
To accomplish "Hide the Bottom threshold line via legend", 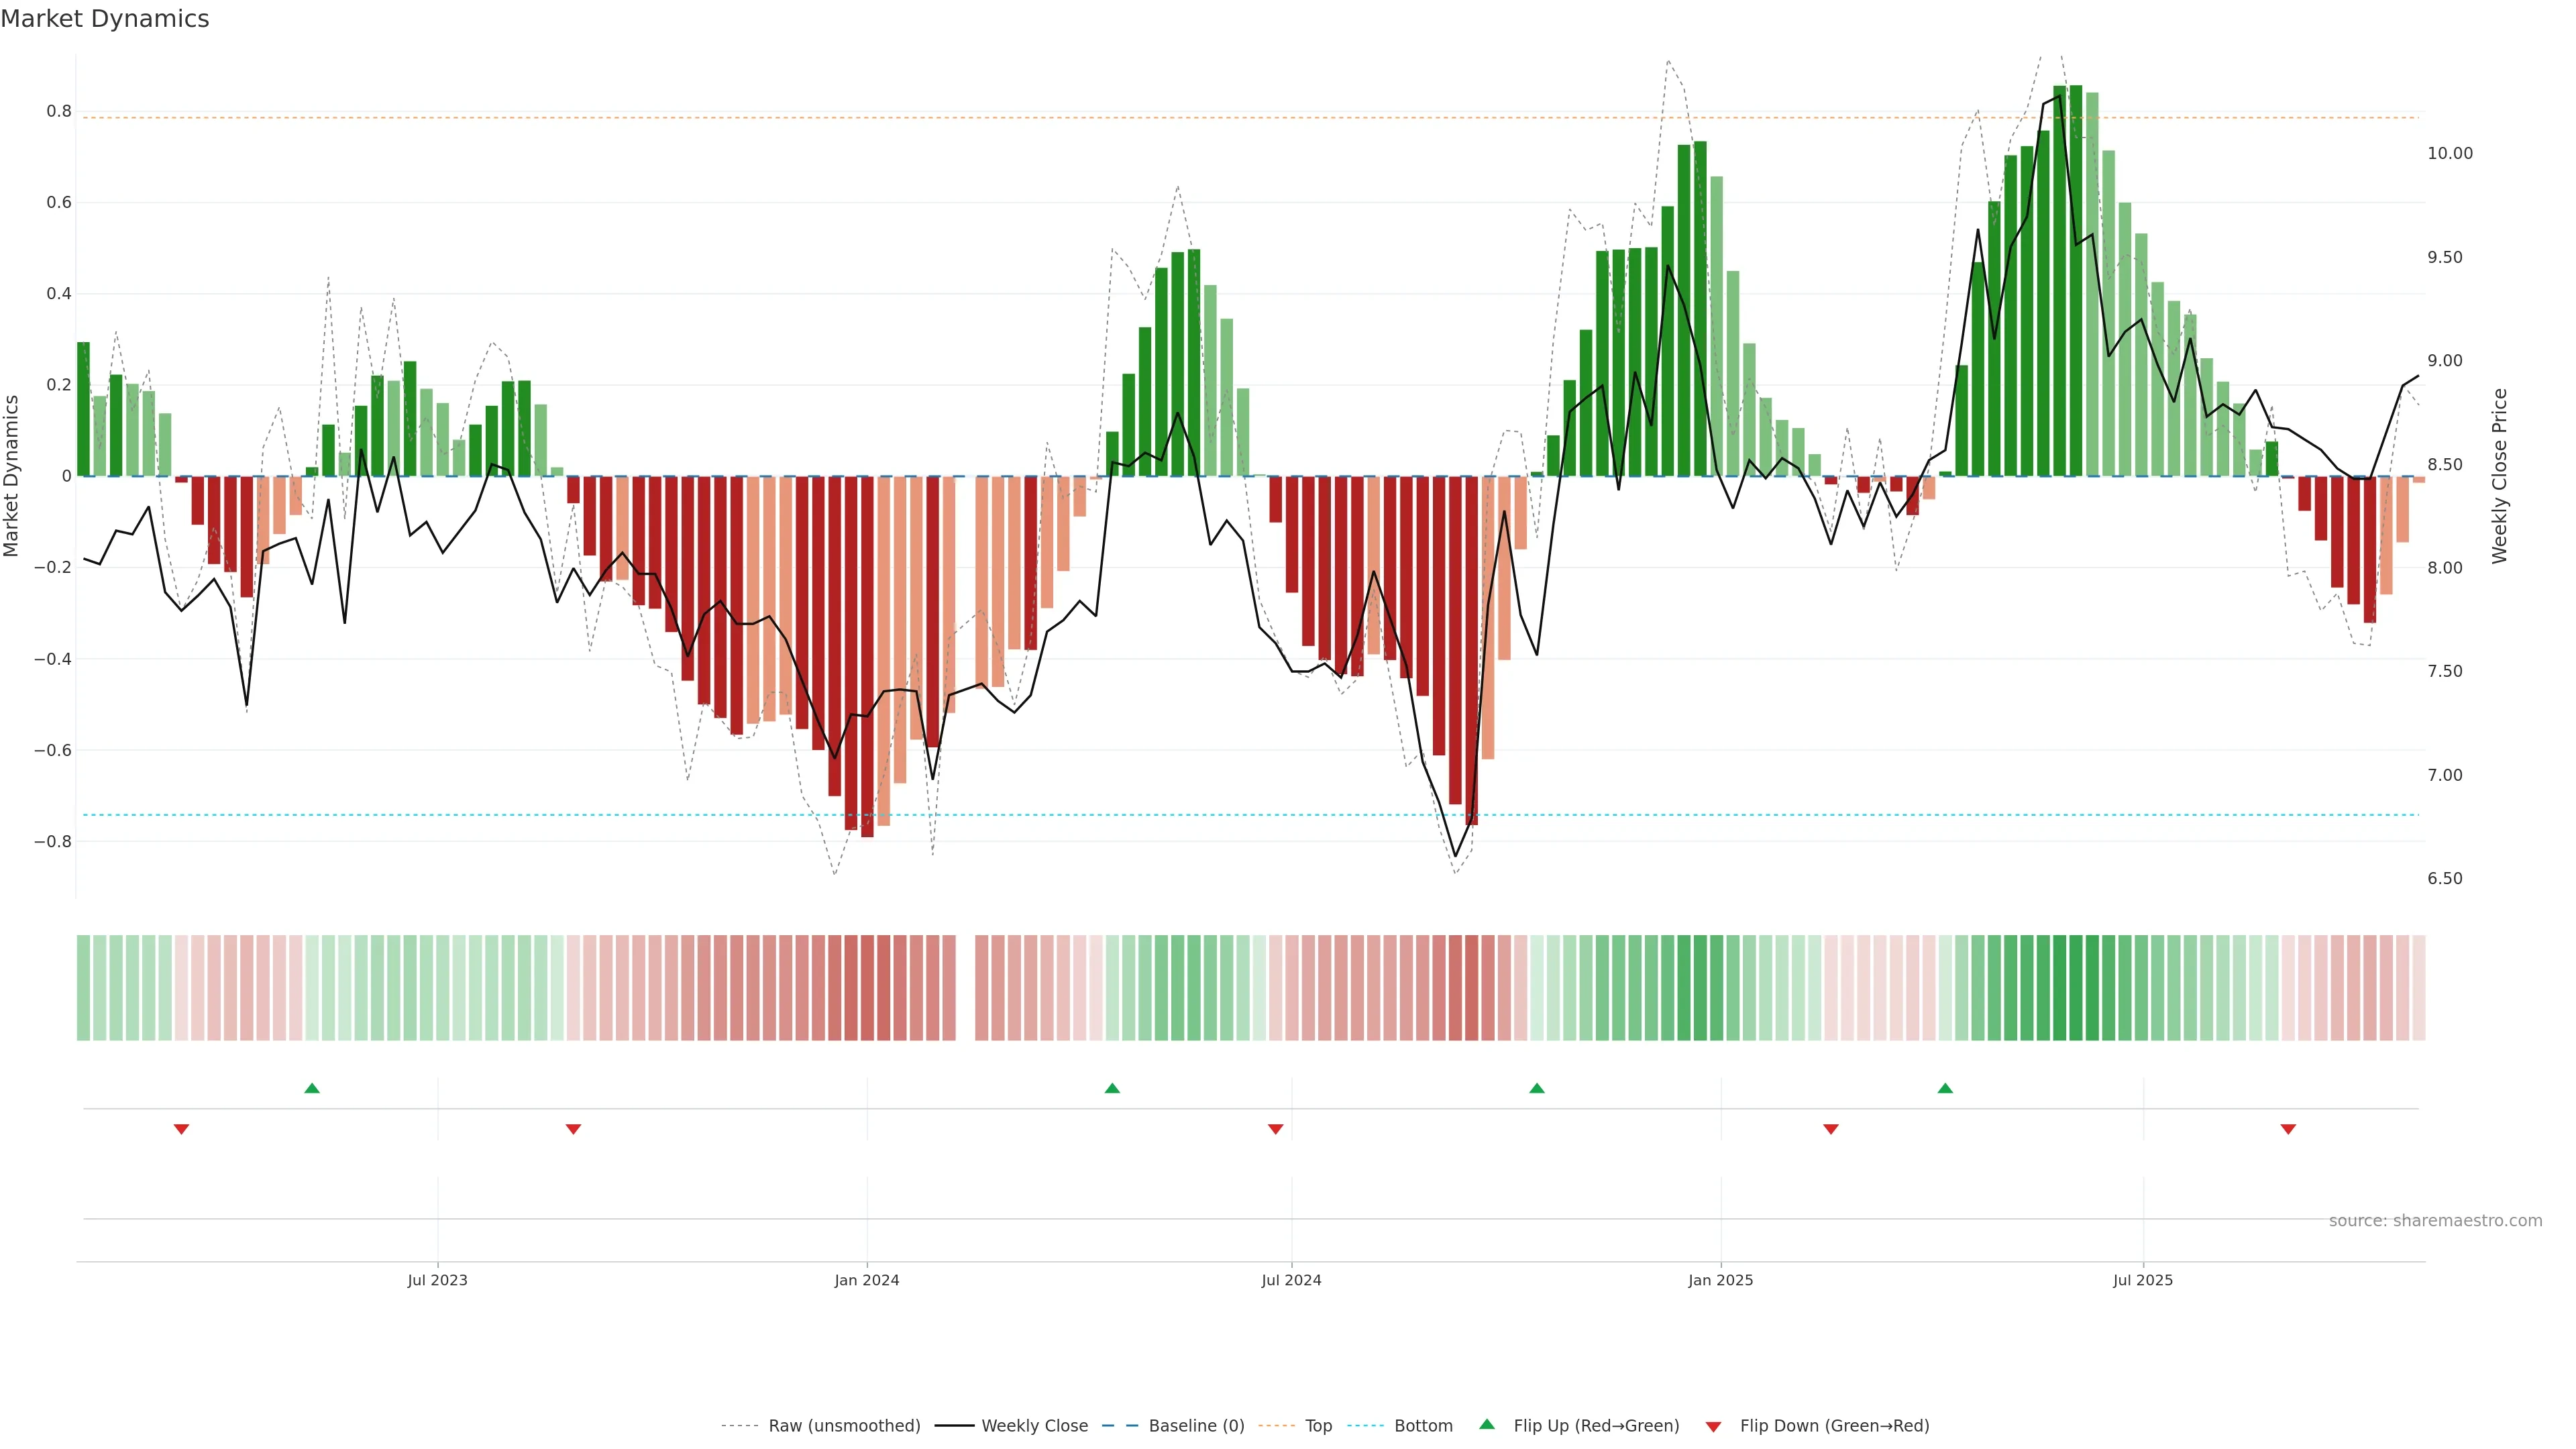I will click(x=1423, y=1426).
